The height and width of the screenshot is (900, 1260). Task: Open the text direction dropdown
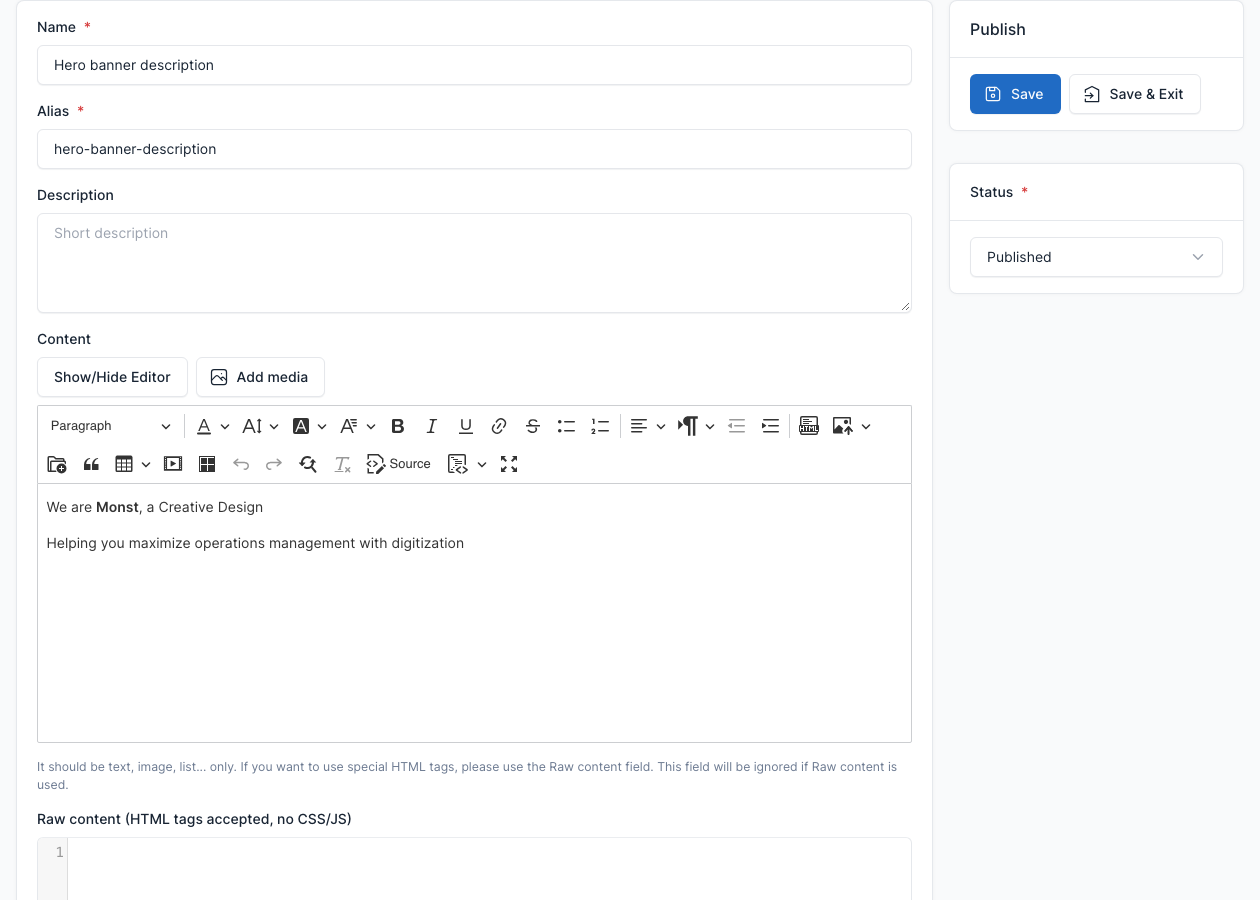click(x=696, y=426)
